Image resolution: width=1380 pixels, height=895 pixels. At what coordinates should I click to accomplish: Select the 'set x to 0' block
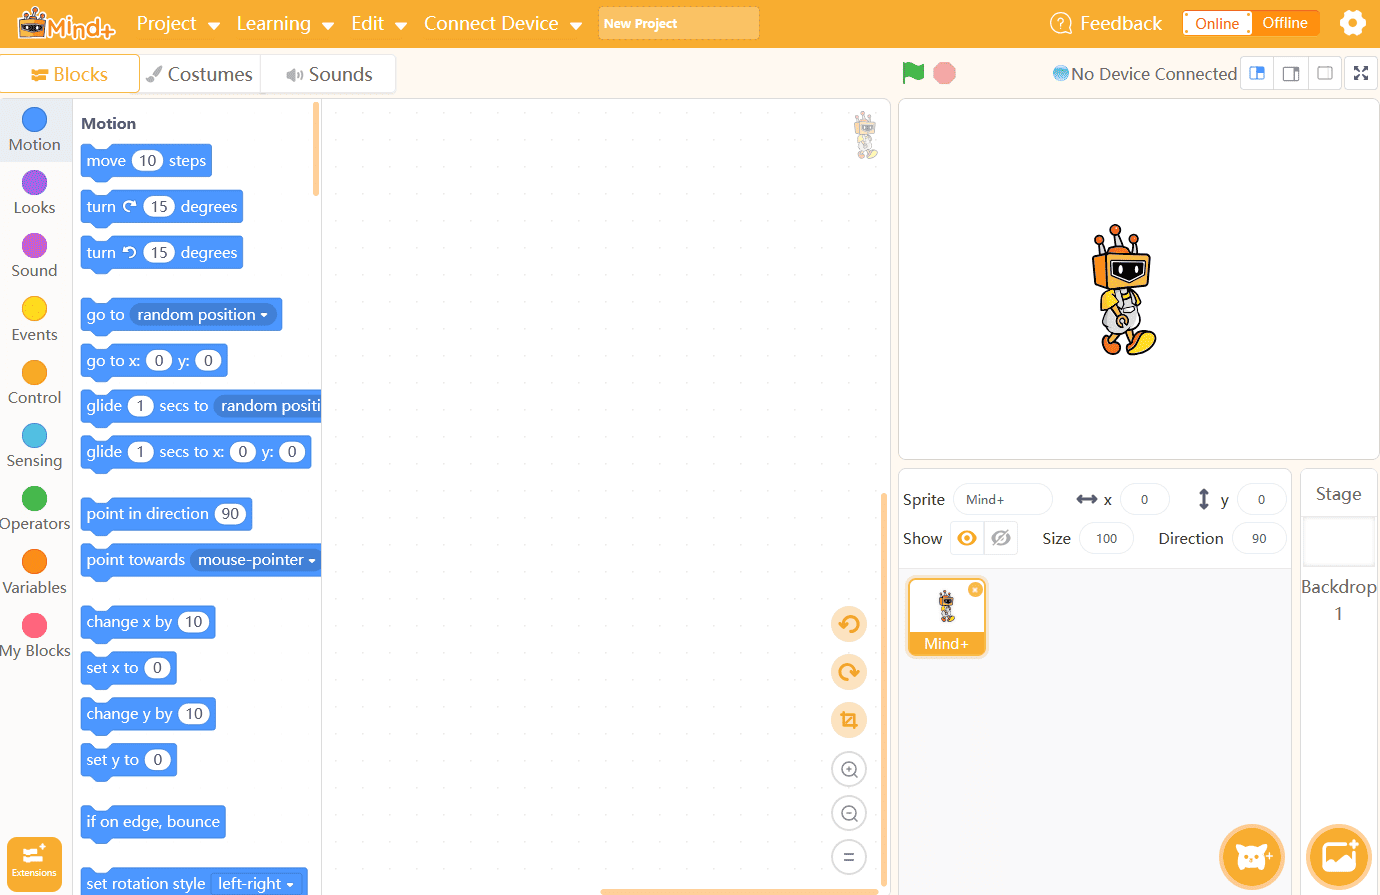129,668
